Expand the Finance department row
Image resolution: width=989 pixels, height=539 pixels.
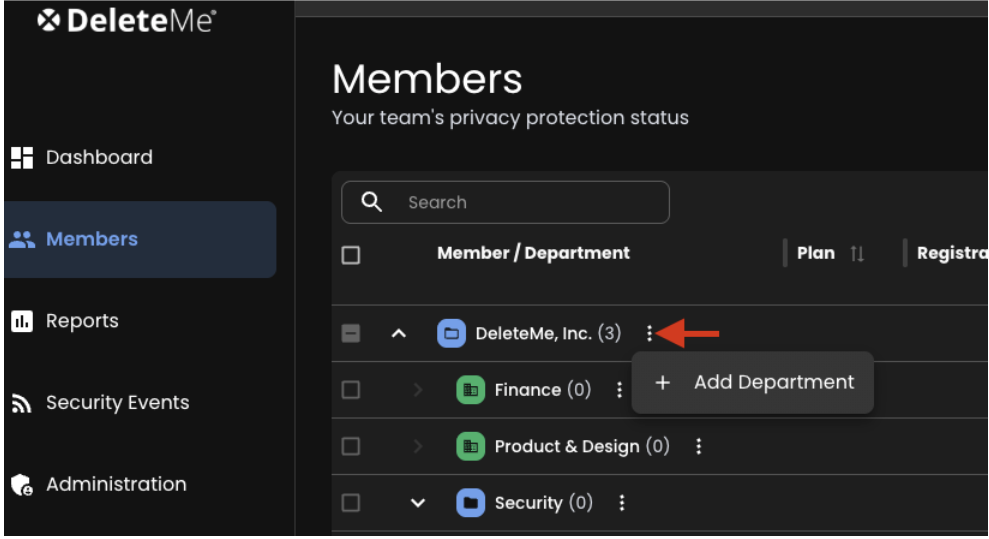pos(418,390)
